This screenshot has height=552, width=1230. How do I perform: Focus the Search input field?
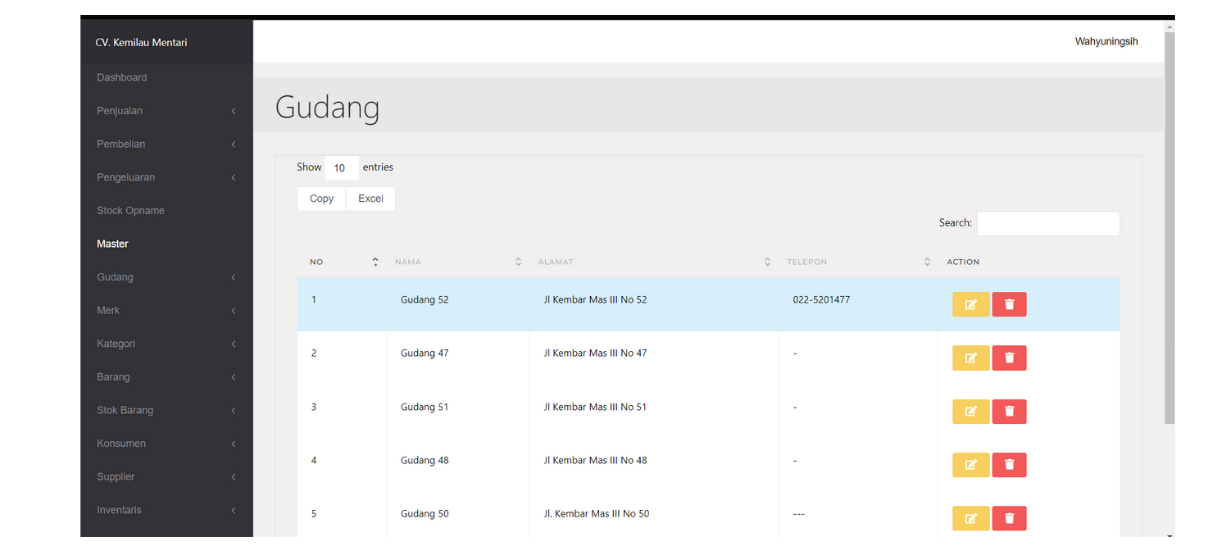tap(1048, 224)
